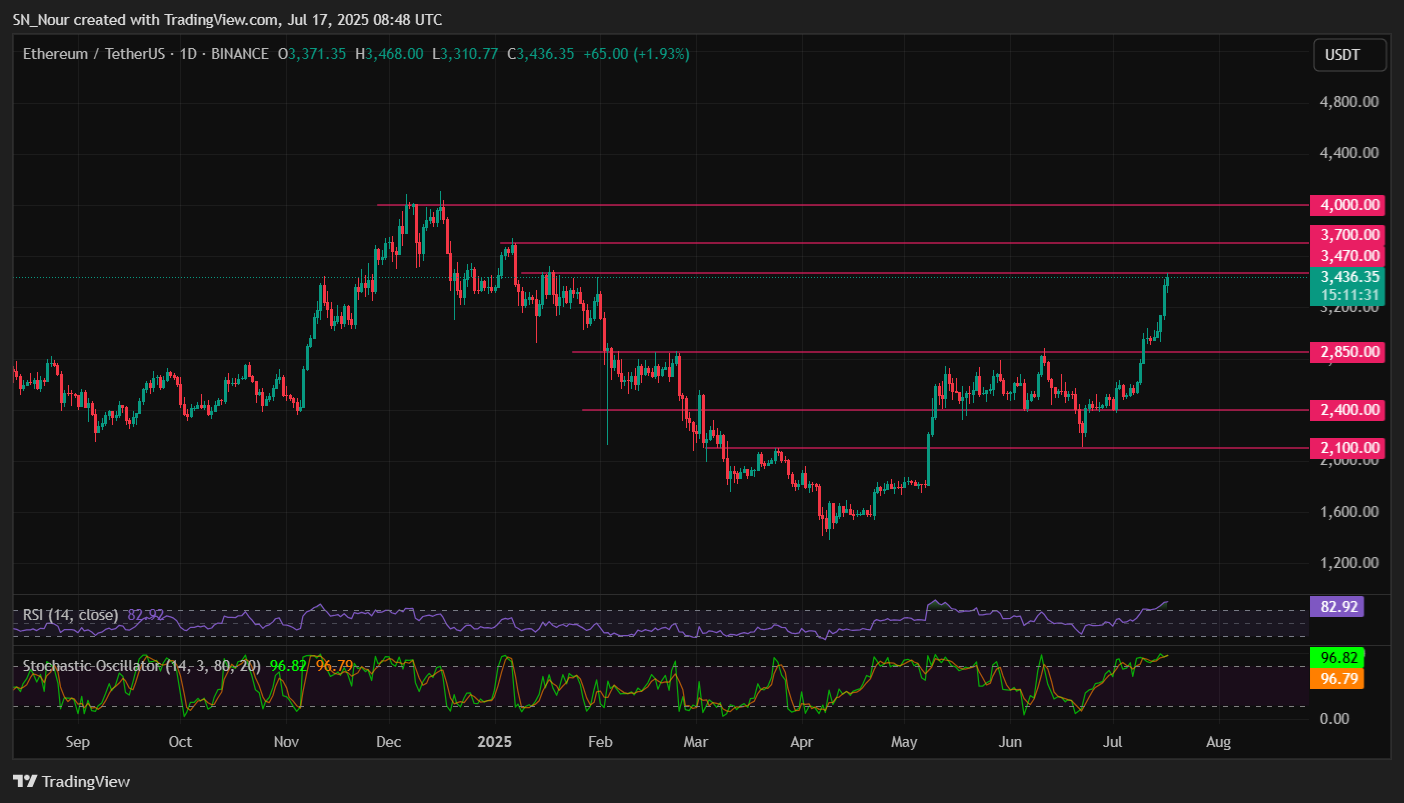Click the Dec label on time axis
The image size is (1404, 803).
pyautogui.click(x=388, y=743)
